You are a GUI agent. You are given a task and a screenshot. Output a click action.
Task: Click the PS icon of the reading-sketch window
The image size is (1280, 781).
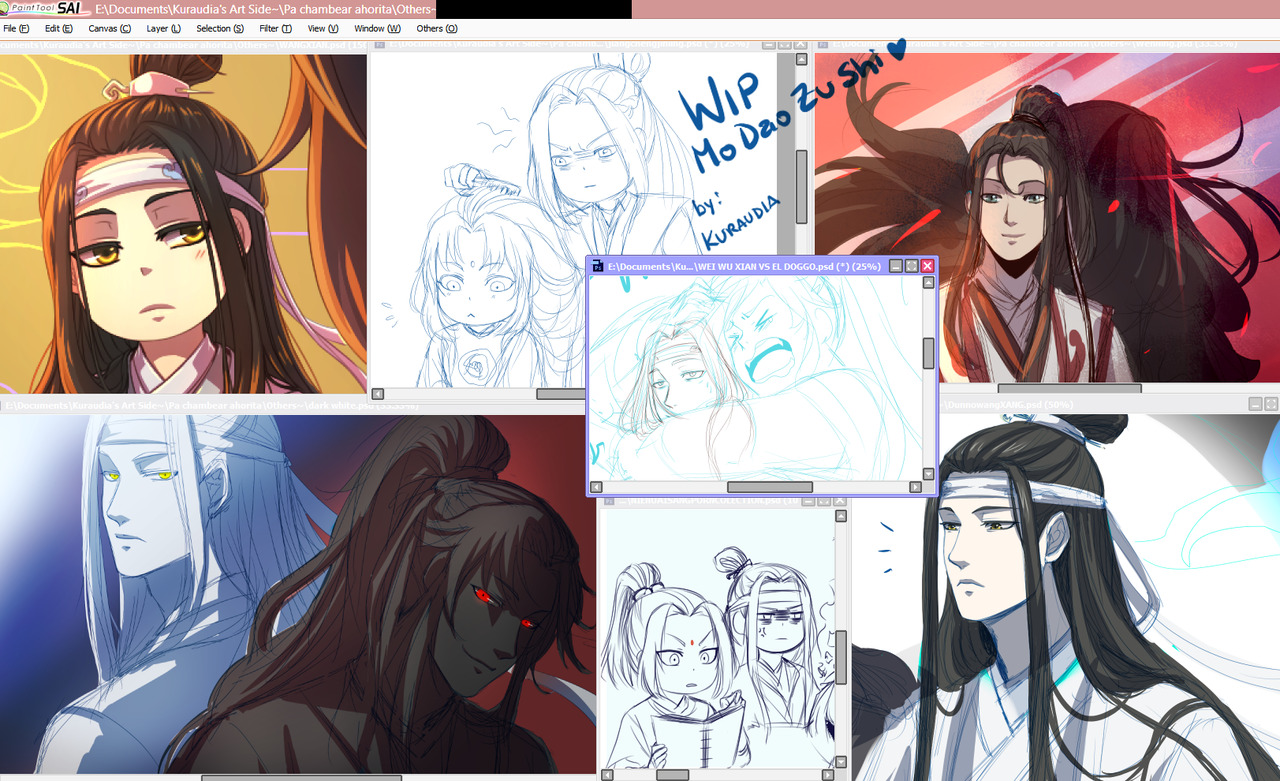[x=609, y=500]
